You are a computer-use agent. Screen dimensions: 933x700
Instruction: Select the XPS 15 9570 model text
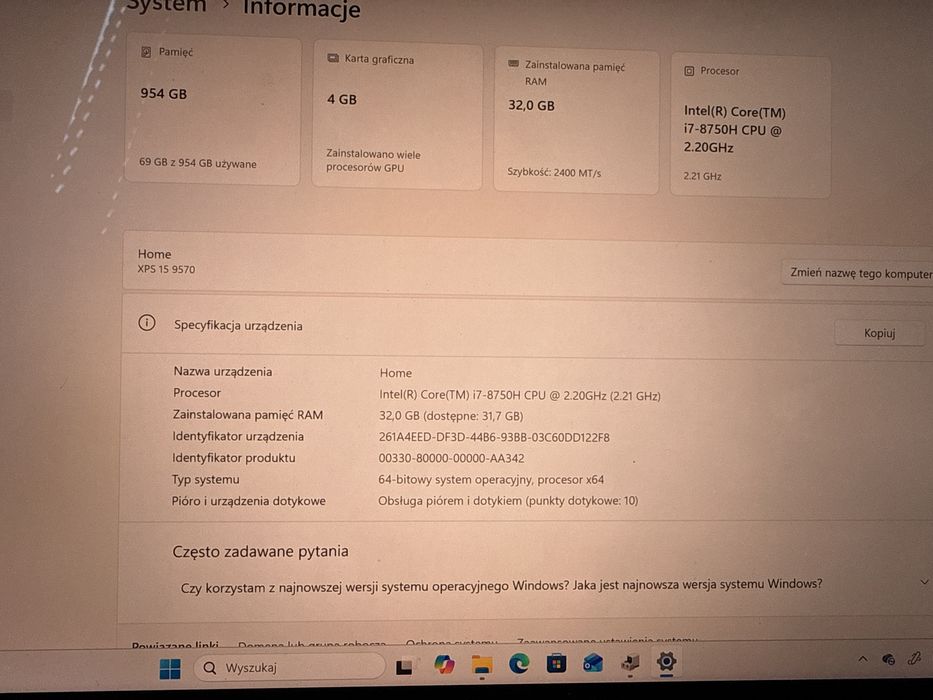(x=166, y=269)
